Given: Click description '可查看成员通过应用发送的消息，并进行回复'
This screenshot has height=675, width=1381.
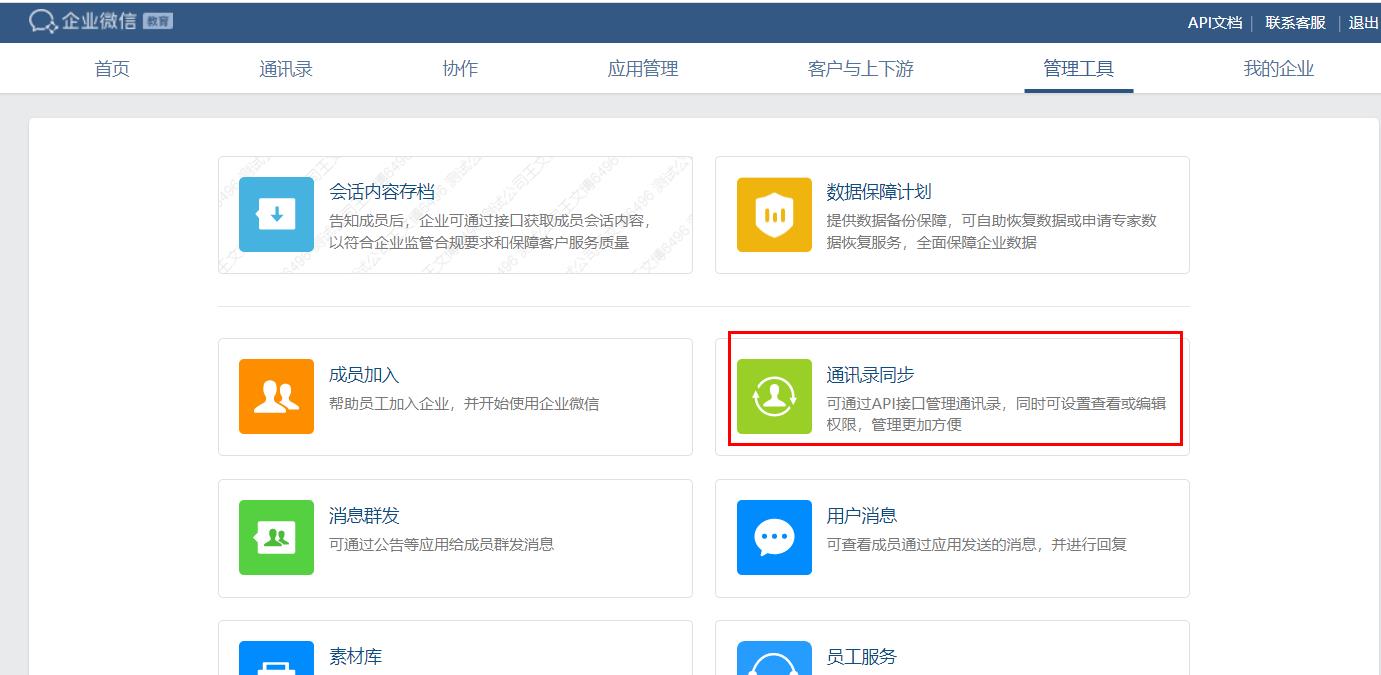Looking at the screenshot, I should coord(976,545).
